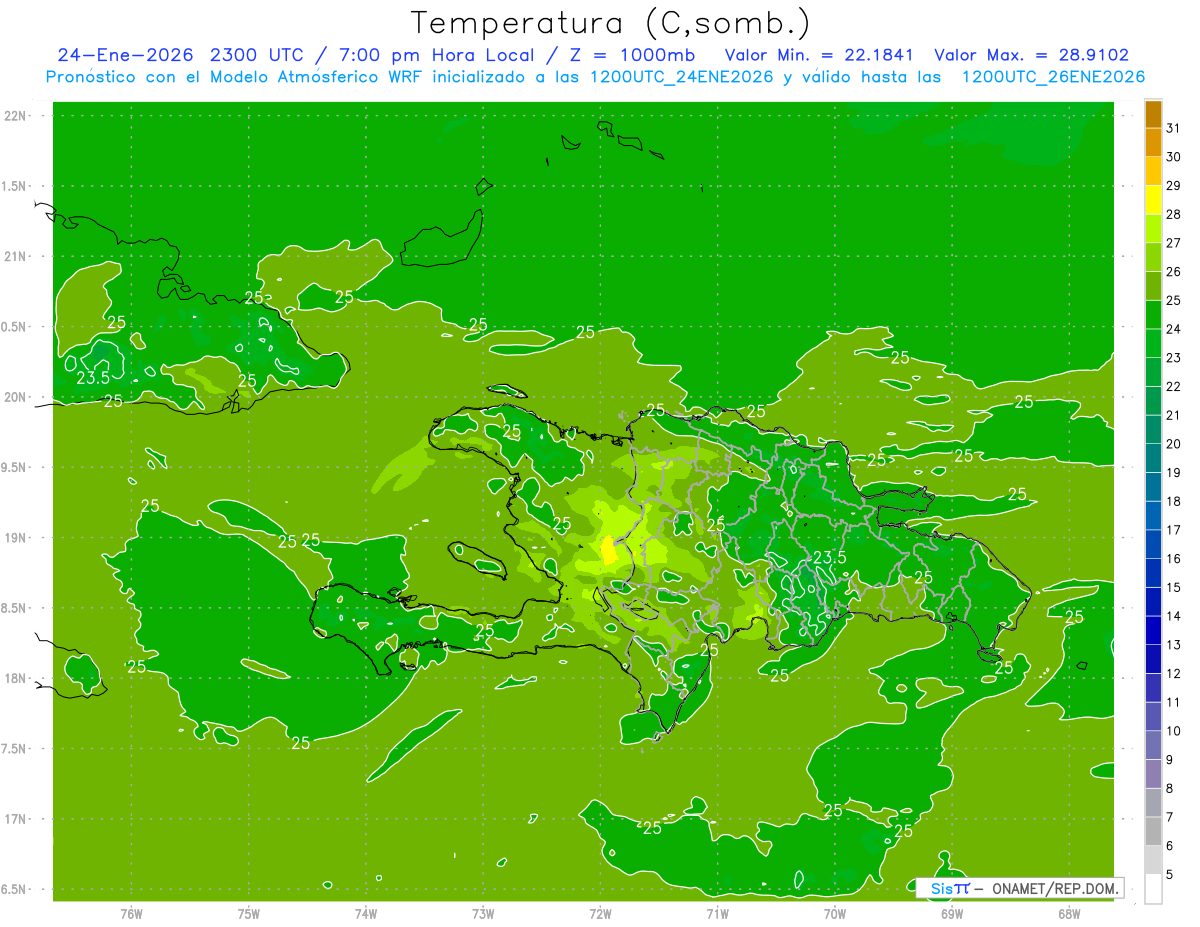Click the green swatch between 23 and 24
The width and height of the screenshot is (1200, 927).
click(x=1153, y=343)
